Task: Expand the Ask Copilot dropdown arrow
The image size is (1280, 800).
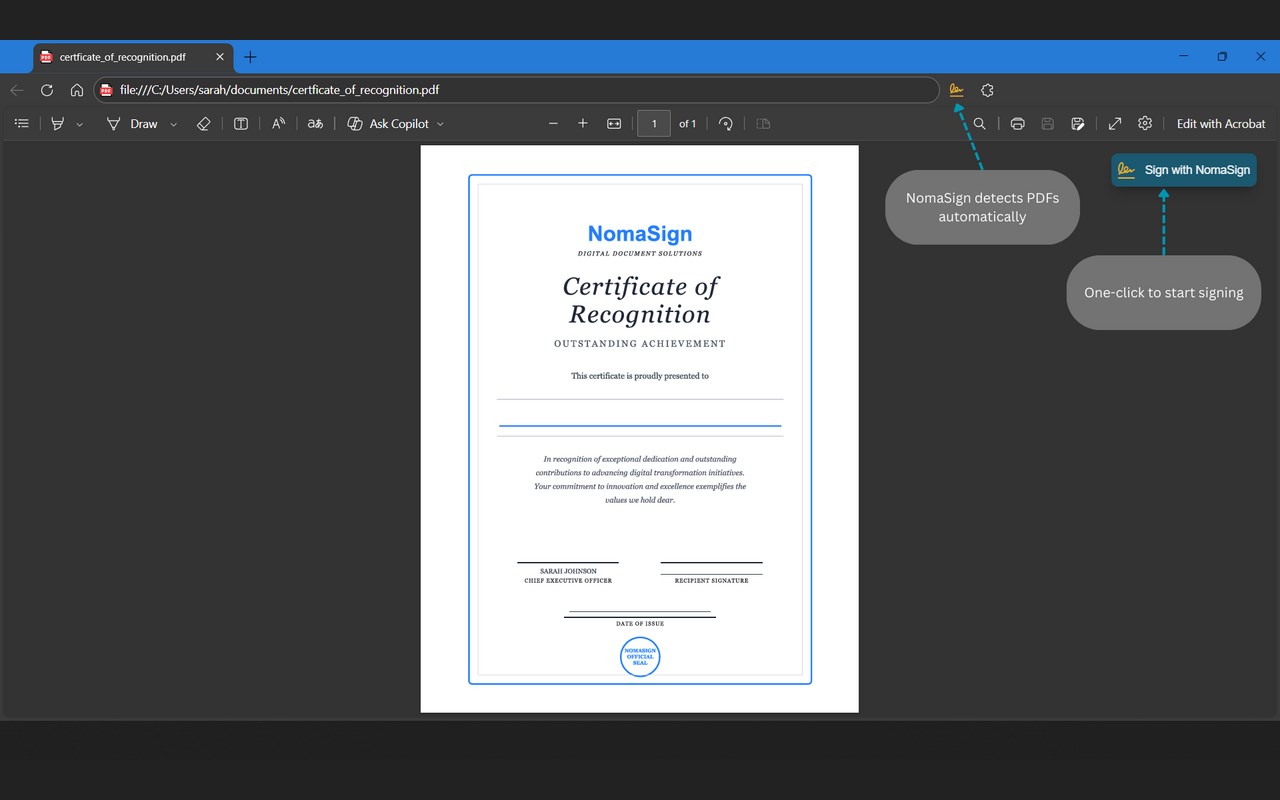Action: 440,125
